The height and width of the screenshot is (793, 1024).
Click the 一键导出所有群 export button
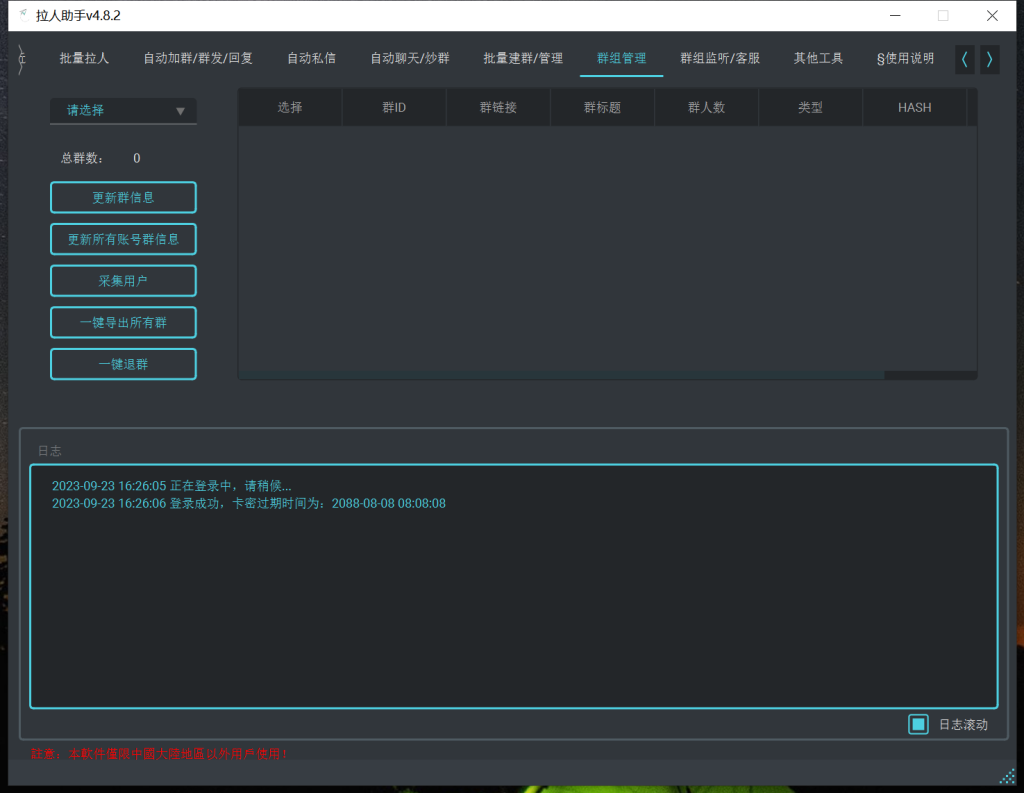[x=123, y=322]
